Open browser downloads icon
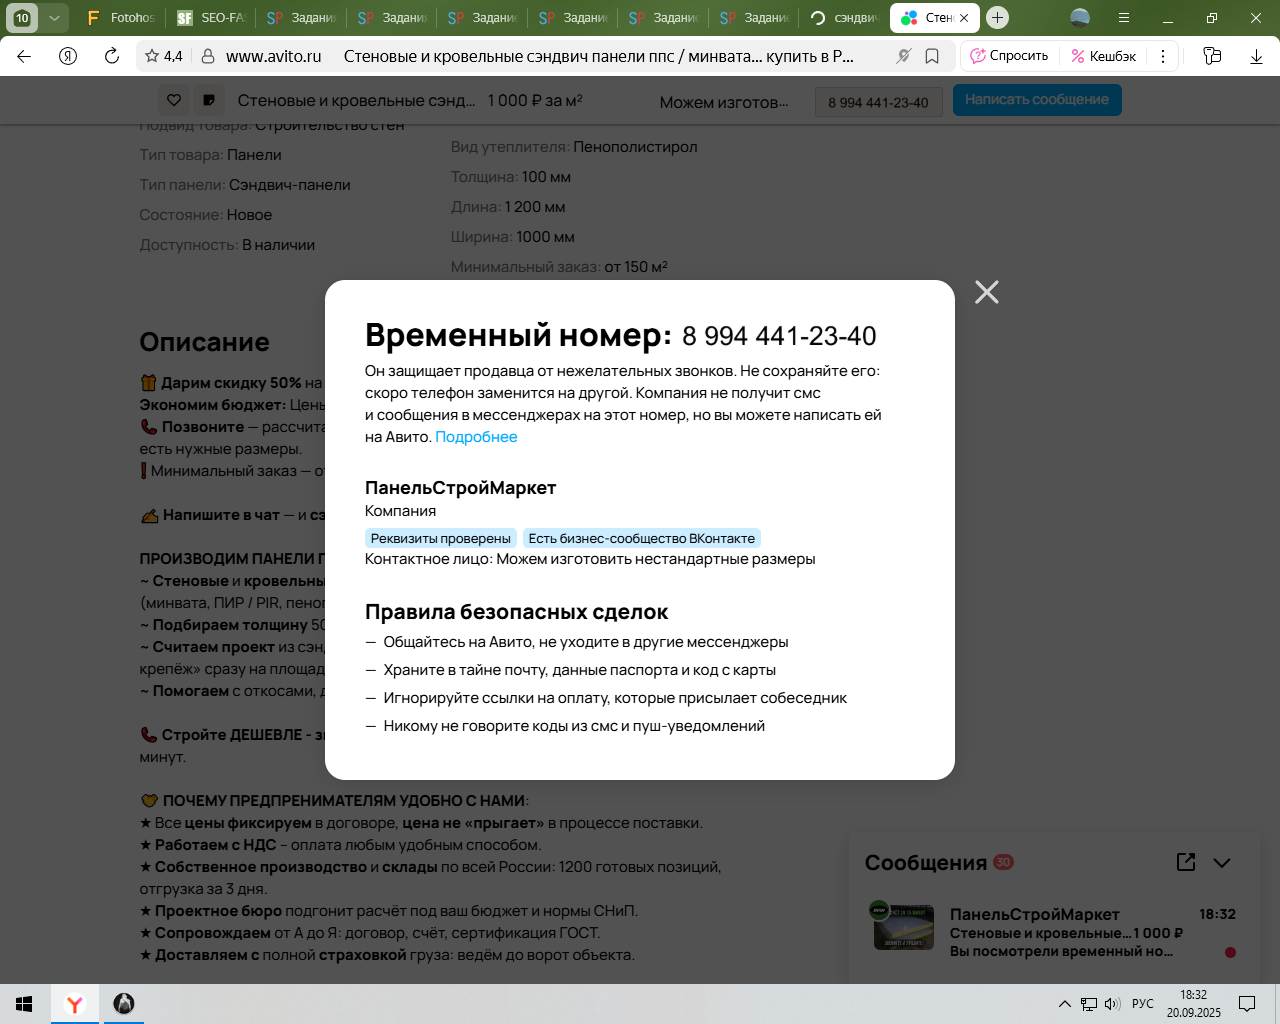Viewport: 1280px width, 1024px height. pos(1256,56)
